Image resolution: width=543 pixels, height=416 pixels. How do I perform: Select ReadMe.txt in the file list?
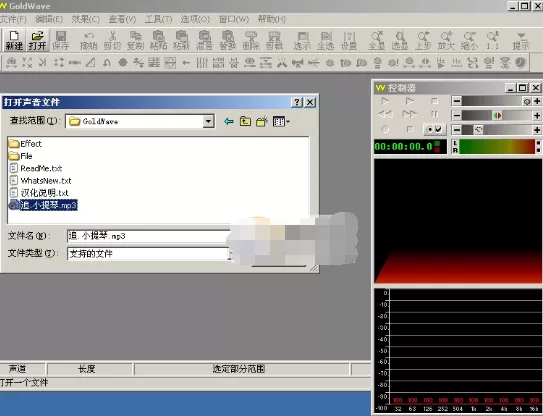click(x=36, y=168)
